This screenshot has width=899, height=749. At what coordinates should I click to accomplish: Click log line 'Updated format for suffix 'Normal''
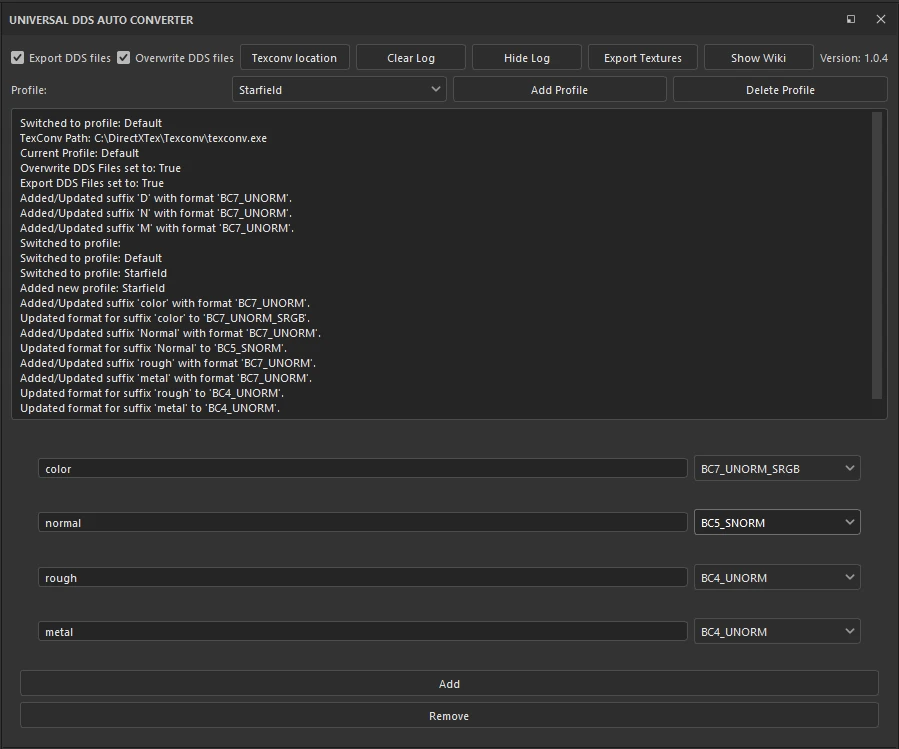tap(153, 348)
